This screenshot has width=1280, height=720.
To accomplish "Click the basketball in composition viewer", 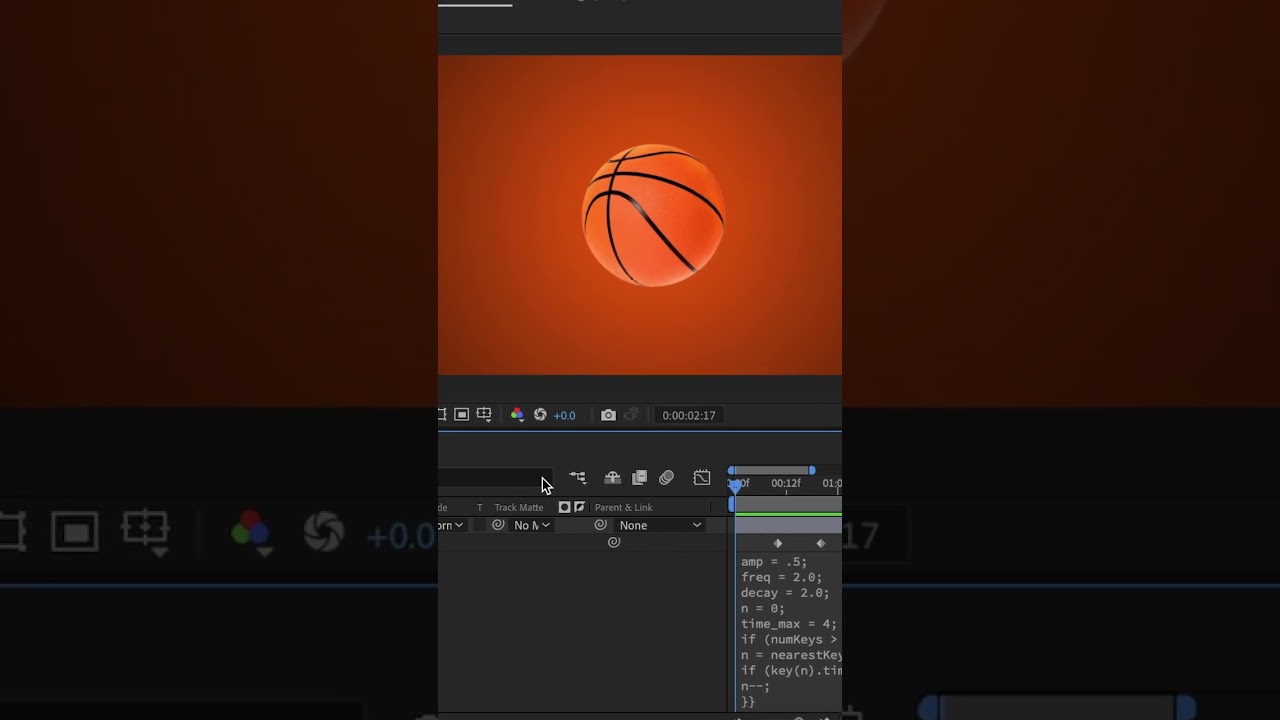I will (x=654, y=215).
